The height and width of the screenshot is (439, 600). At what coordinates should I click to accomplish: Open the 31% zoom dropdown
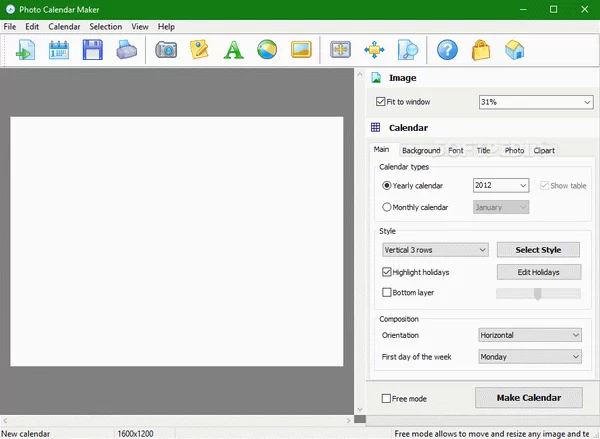pyautogui.click(x=536, y=102)
